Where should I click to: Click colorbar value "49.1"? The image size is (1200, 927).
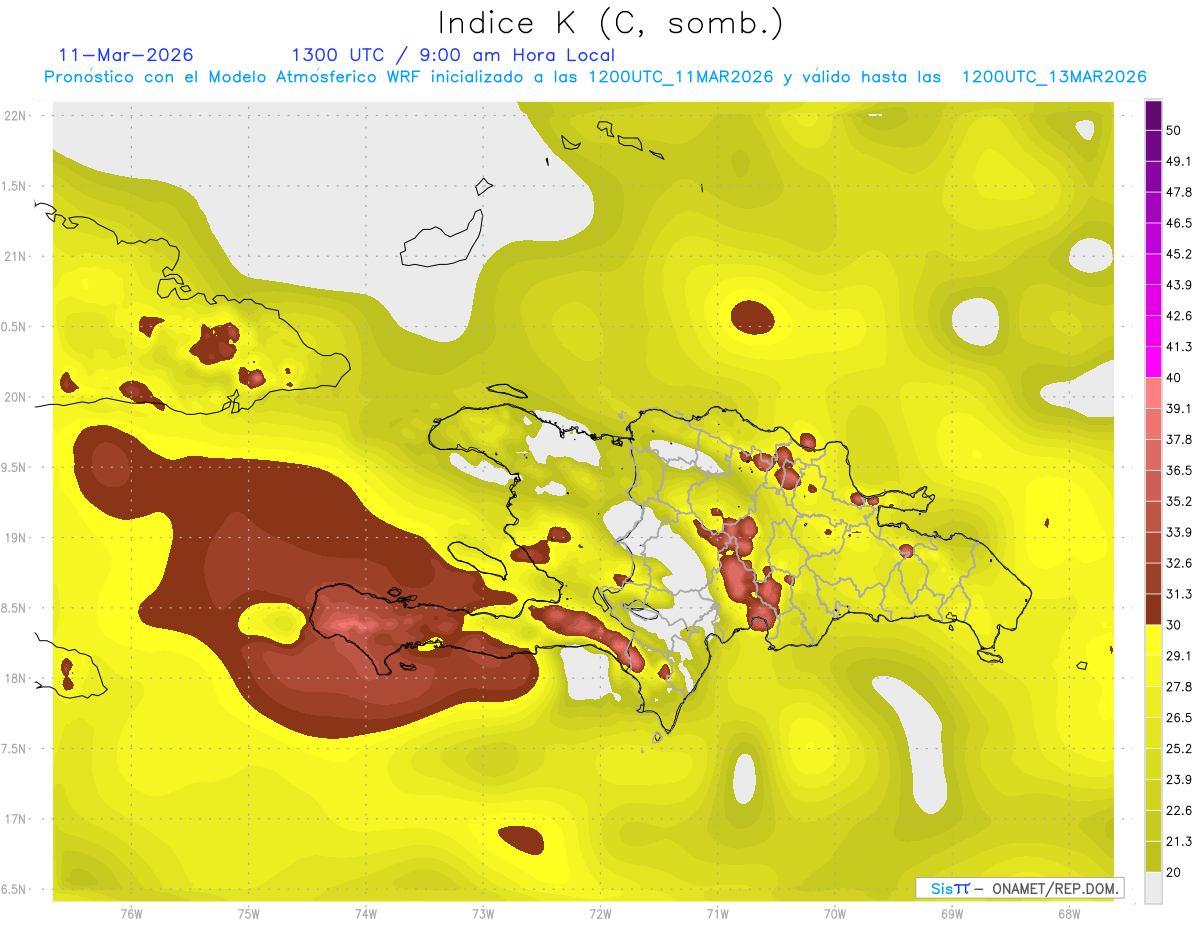1179,161
